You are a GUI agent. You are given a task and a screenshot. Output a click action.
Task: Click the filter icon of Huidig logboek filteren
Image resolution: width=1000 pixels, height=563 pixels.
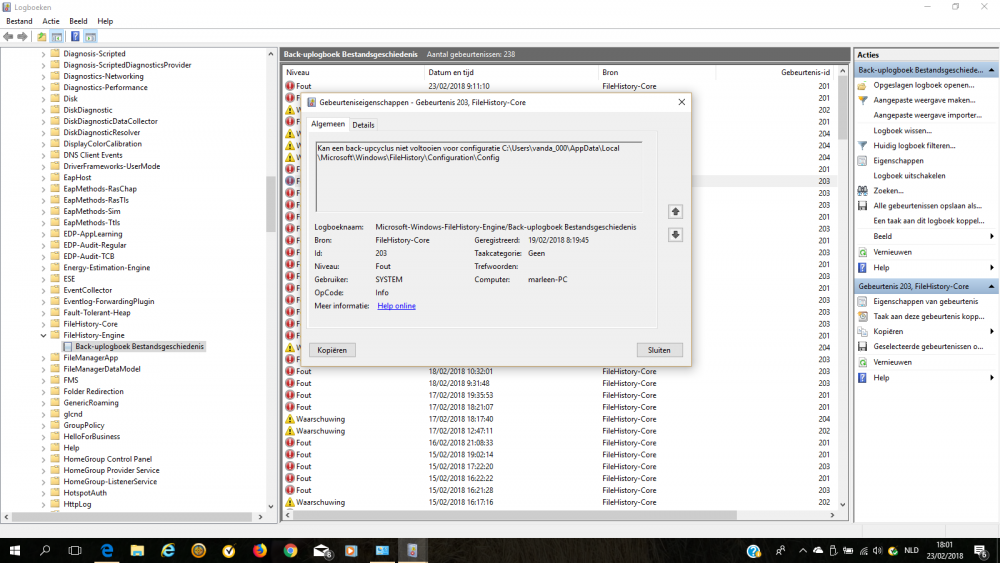coord(862,145)
